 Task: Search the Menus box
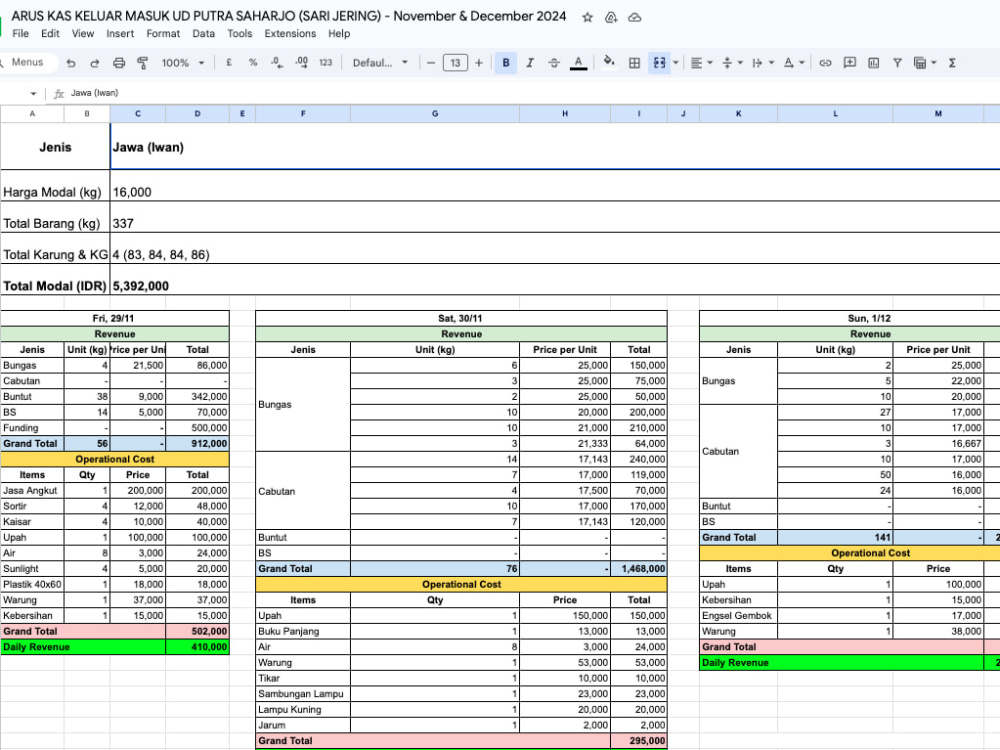coord(27,62)
